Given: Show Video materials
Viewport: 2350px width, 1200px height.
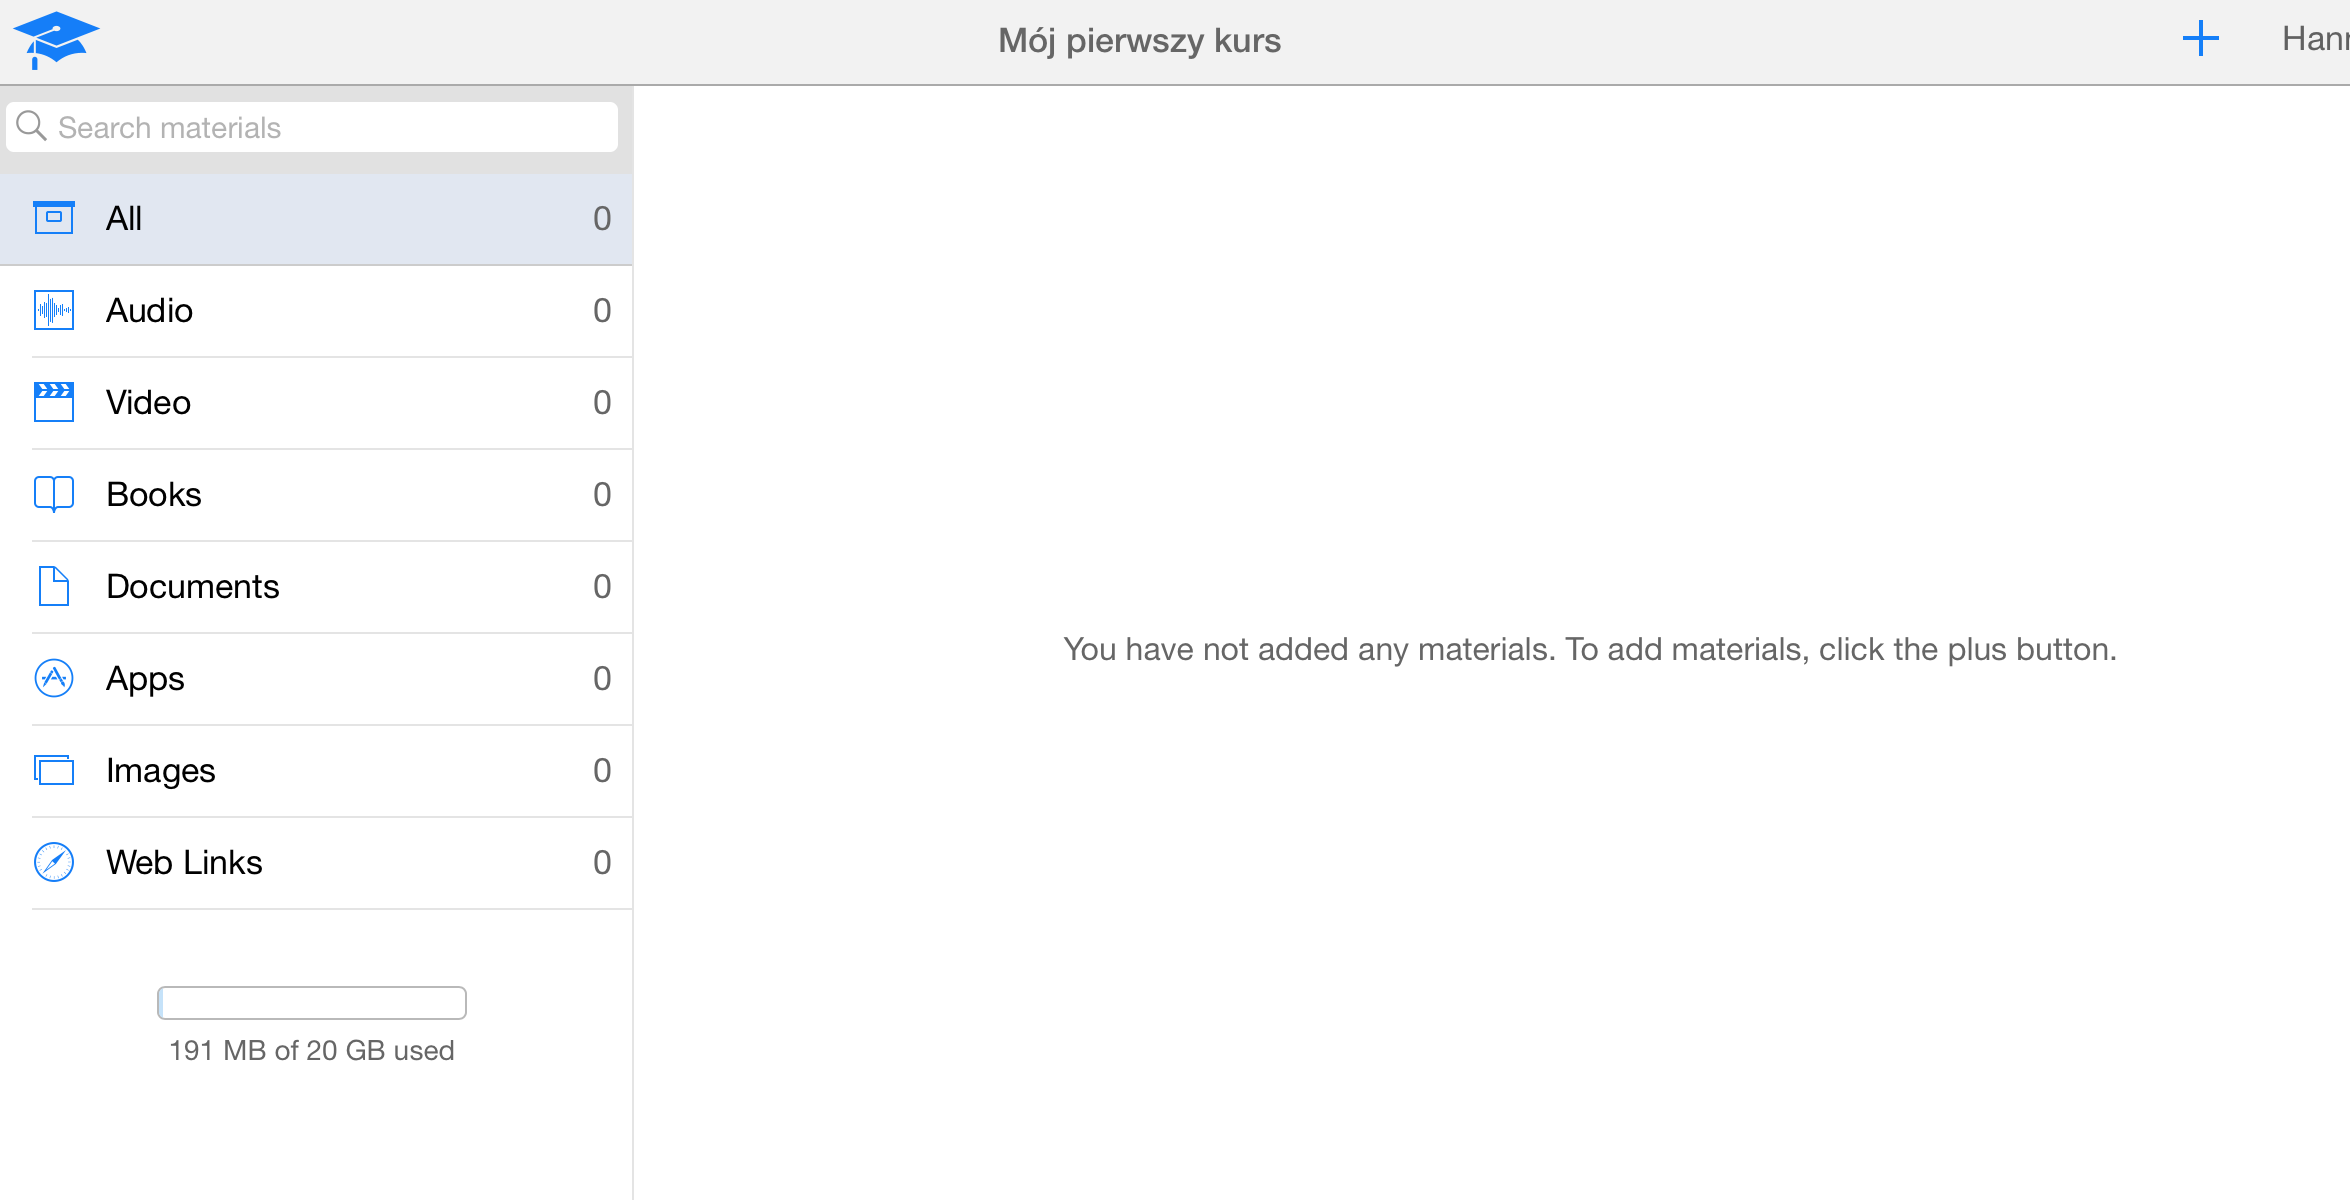Looking at the screenshot, I should point(148,403).
